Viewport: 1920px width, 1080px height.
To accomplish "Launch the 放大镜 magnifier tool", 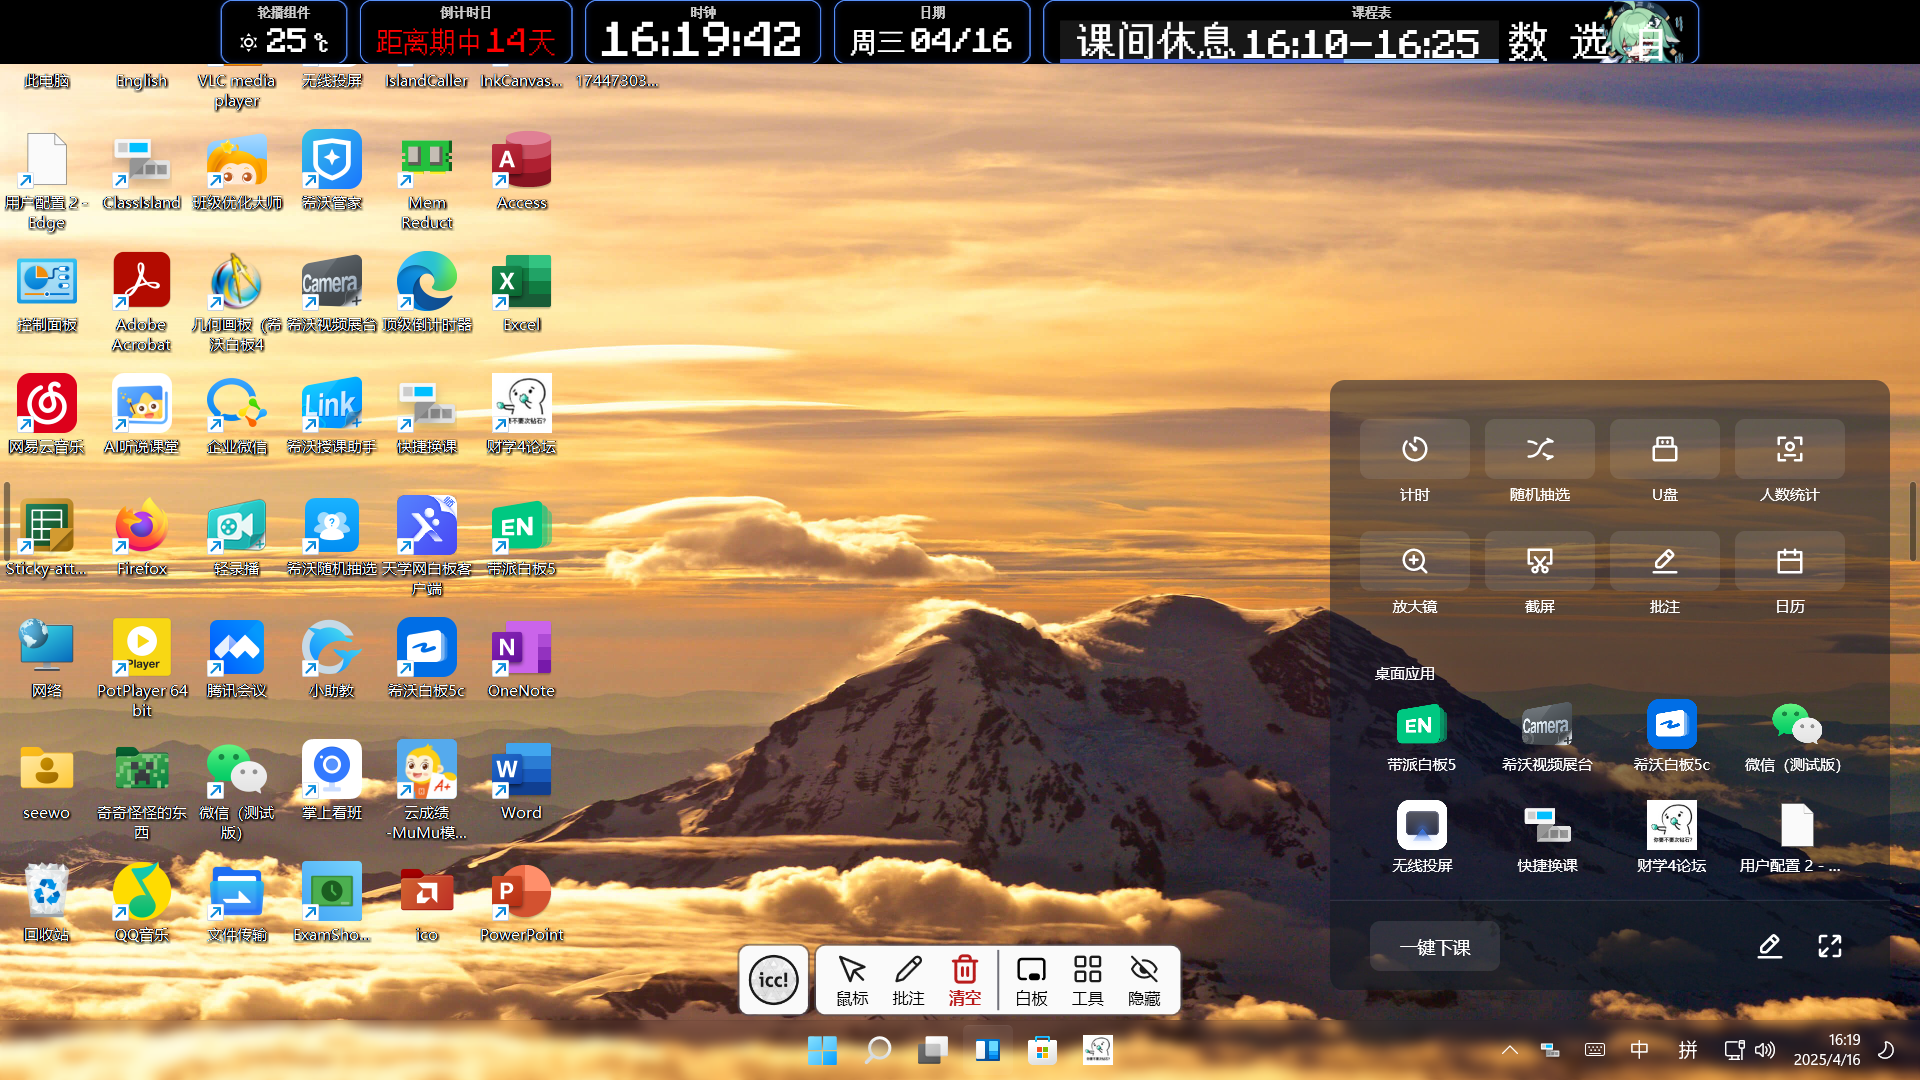I will tap(1414, 562).
